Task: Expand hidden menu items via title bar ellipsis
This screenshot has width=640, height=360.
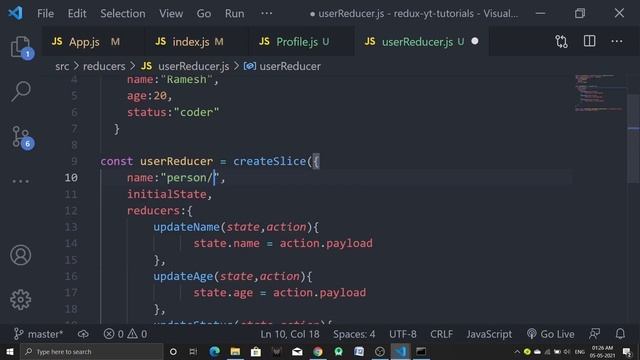Action: click(267, 13)
